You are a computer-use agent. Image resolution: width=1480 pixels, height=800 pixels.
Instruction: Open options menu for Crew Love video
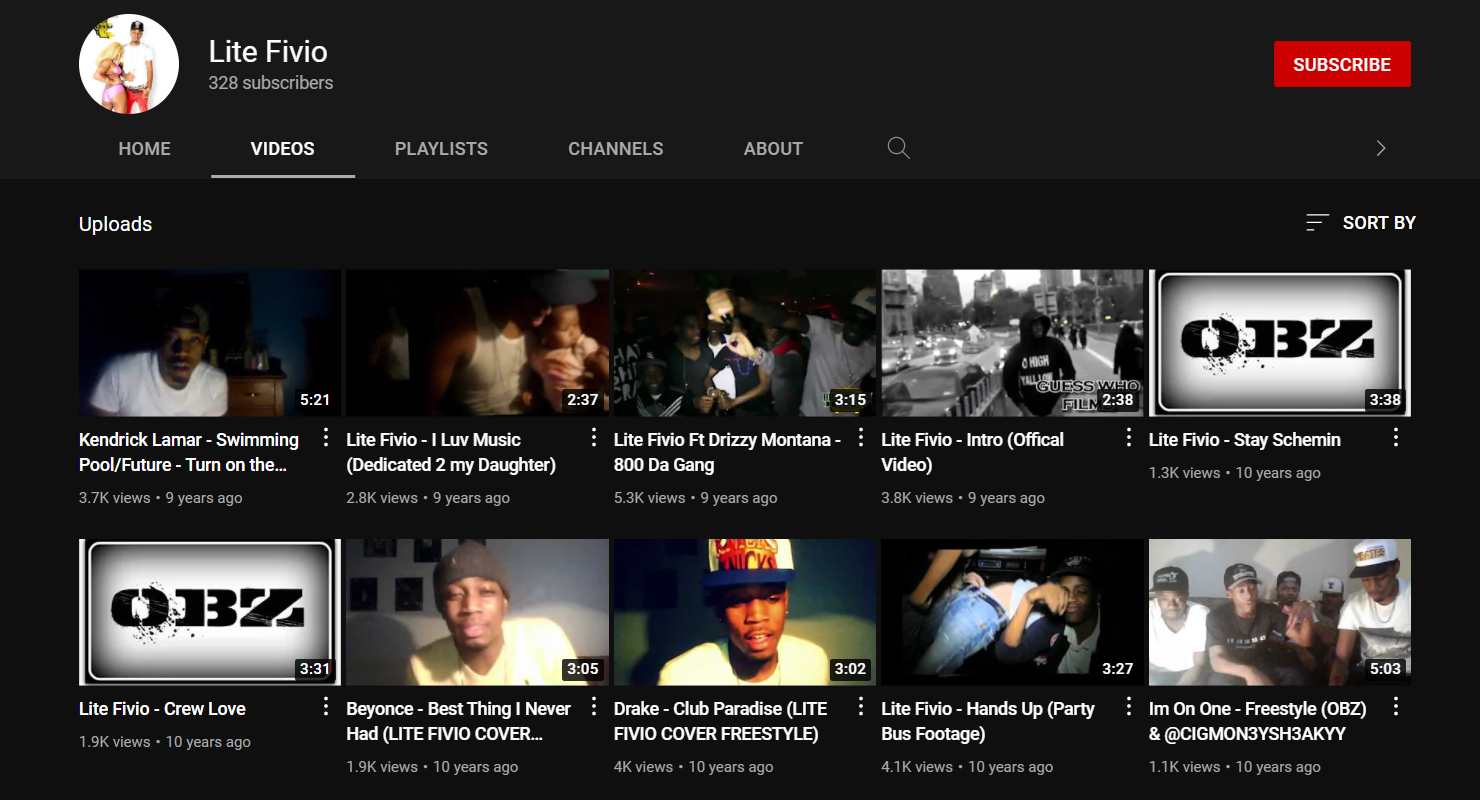326,707
